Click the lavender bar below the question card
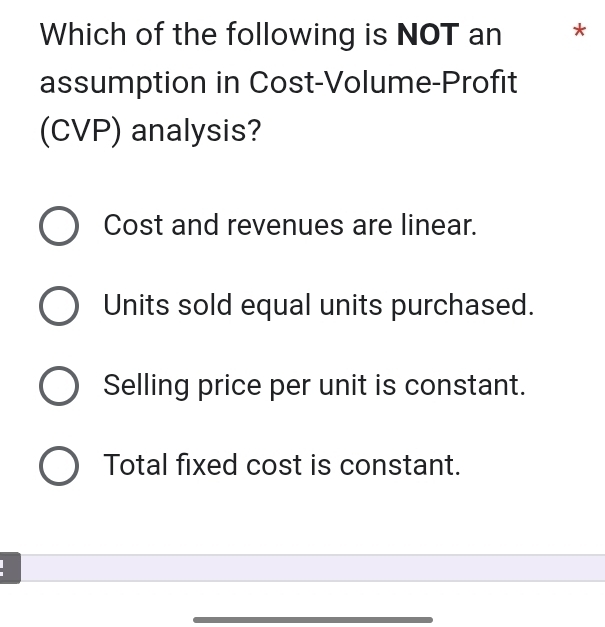The height and width of the screenshot is (627, 605). (x=312, y=569)
